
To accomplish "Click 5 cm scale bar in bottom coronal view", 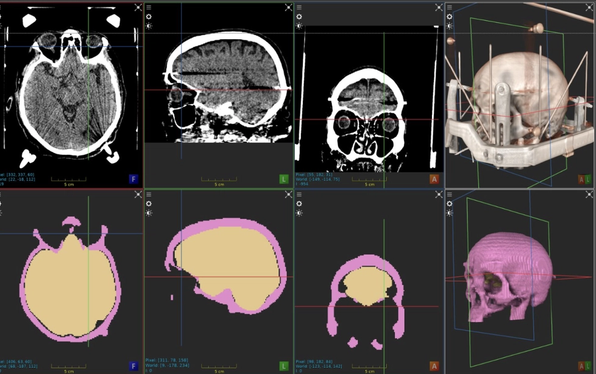I will tap(369, 368).
